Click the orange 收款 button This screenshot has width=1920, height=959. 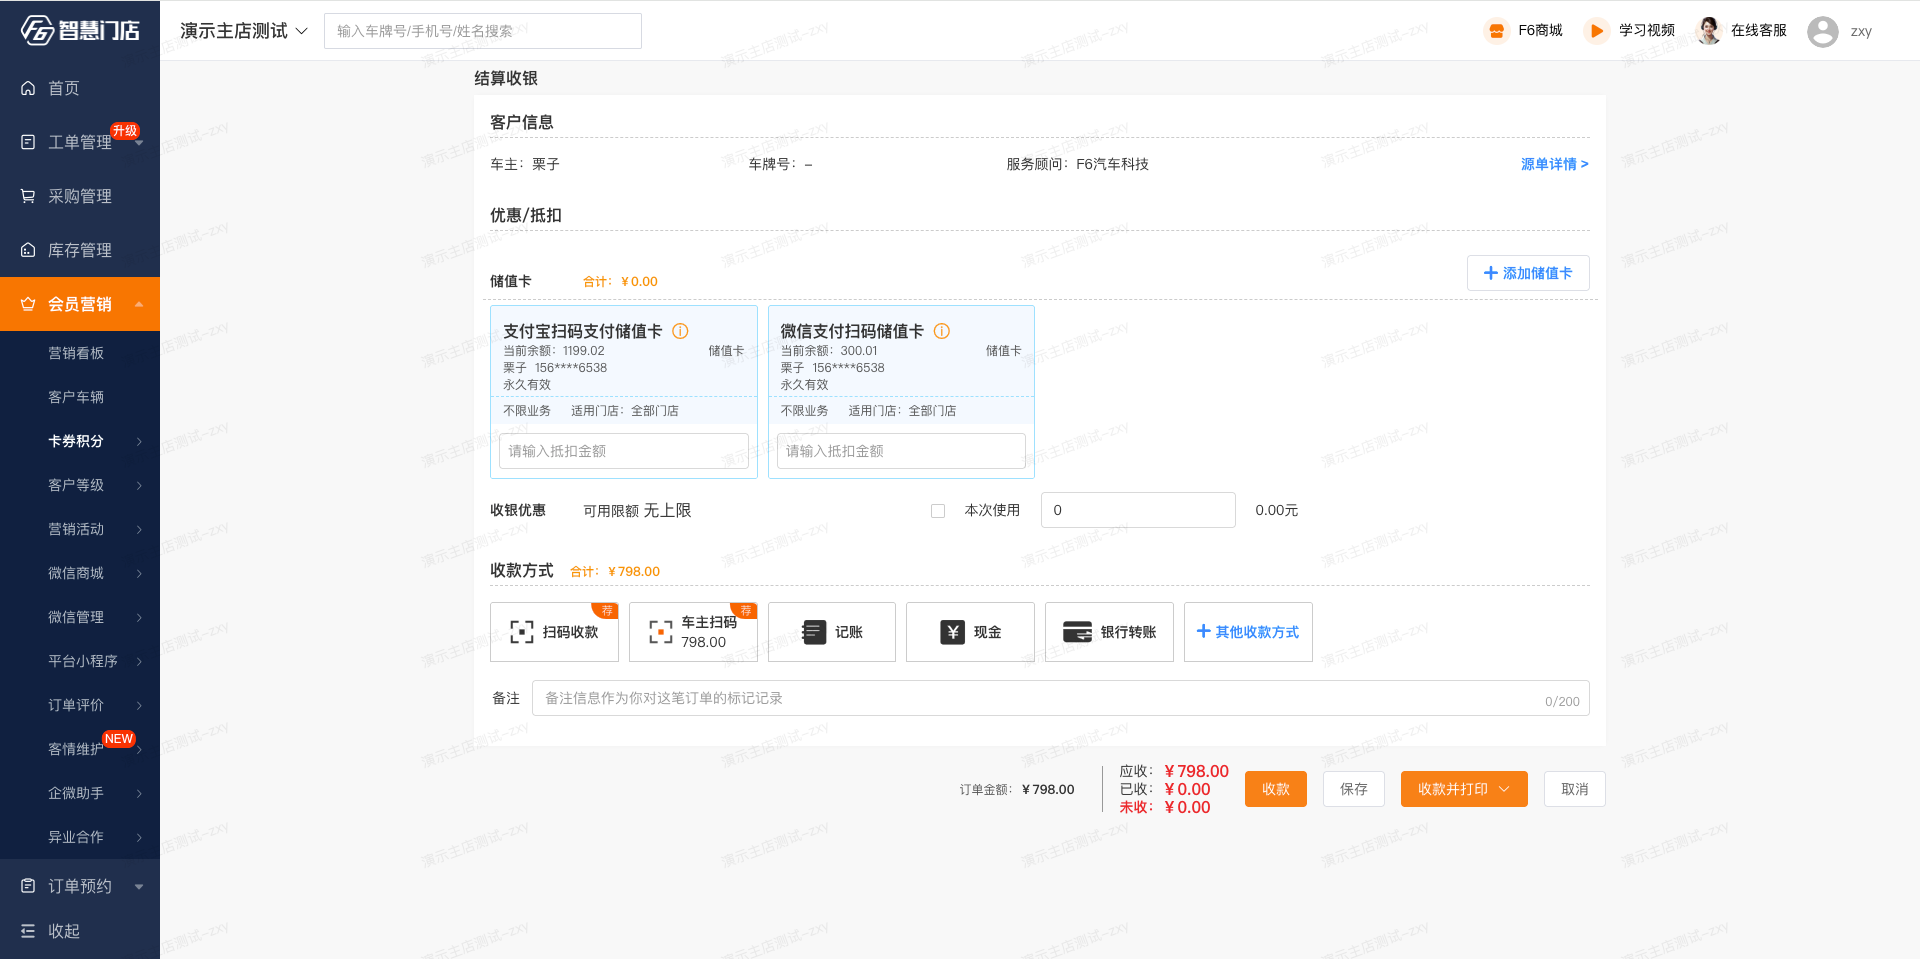tap(1275, 789)
